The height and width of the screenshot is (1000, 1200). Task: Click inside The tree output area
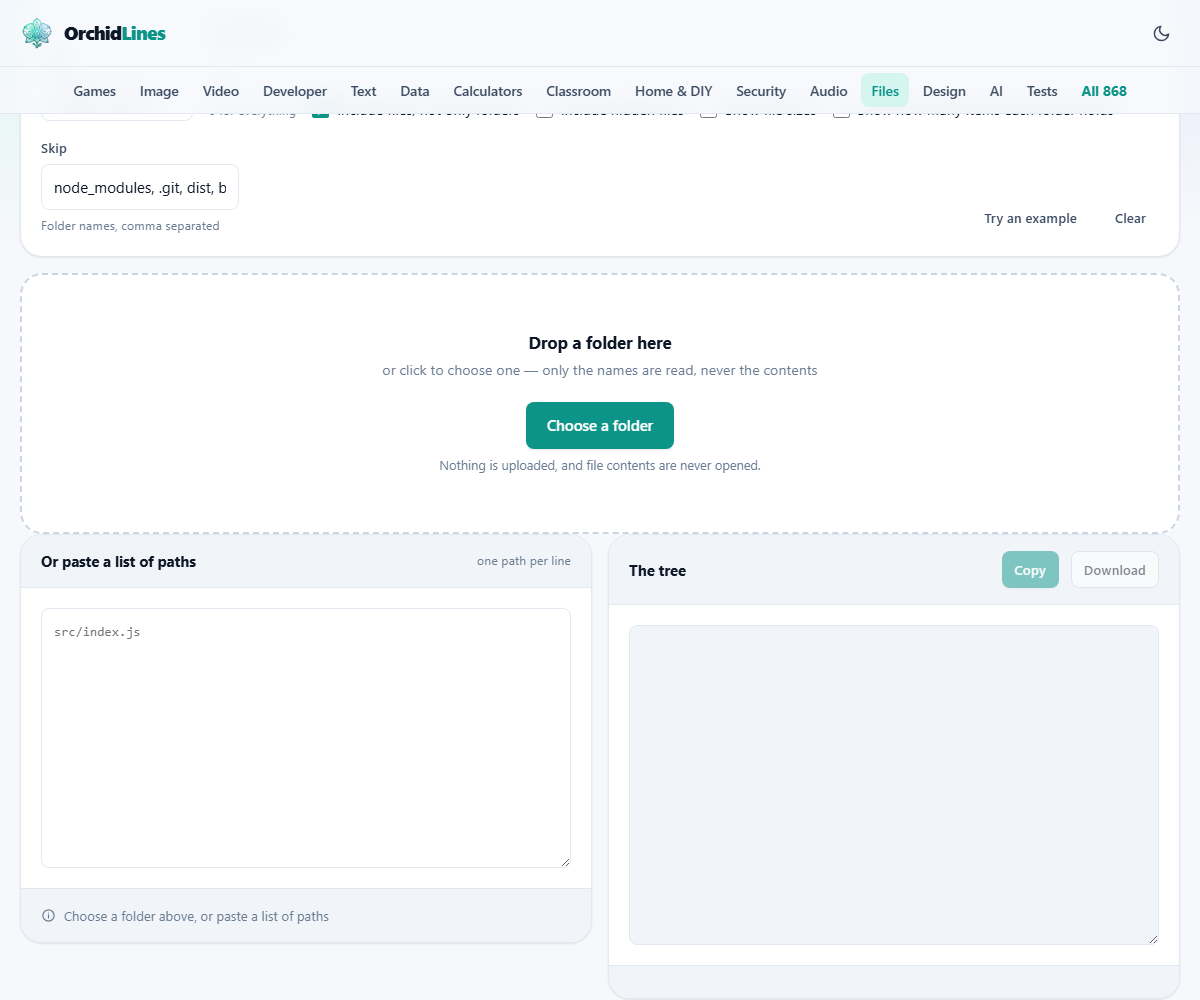[894, 785]
